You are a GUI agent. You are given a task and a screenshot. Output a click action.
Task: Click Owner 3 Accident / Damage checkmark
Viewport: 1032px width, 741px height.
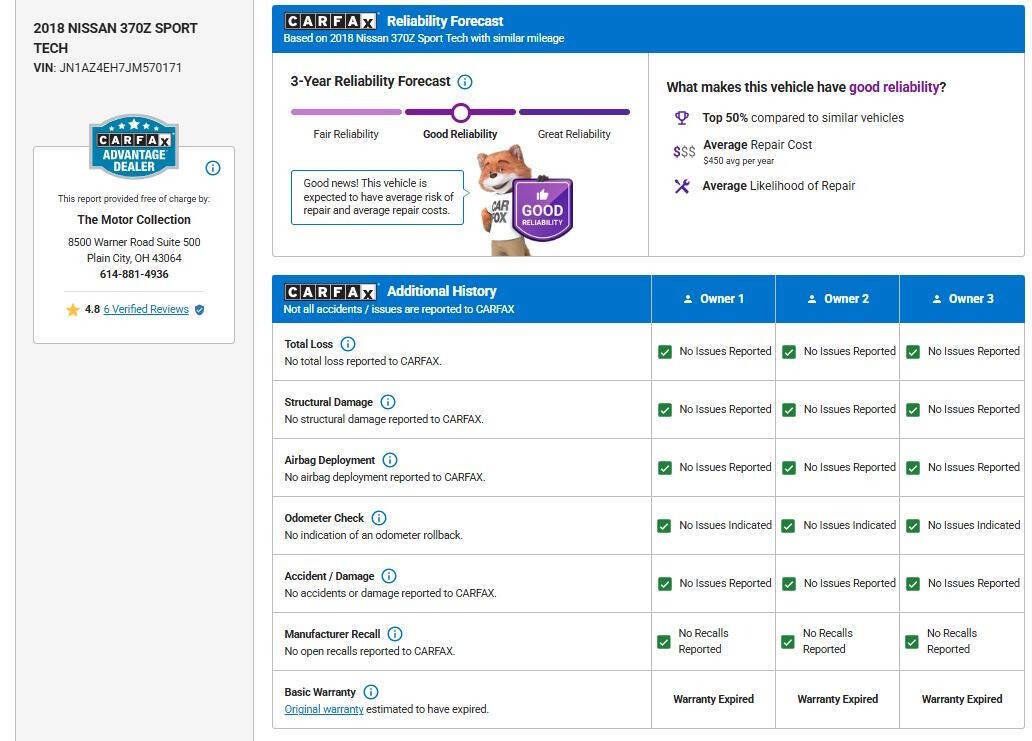913,584
